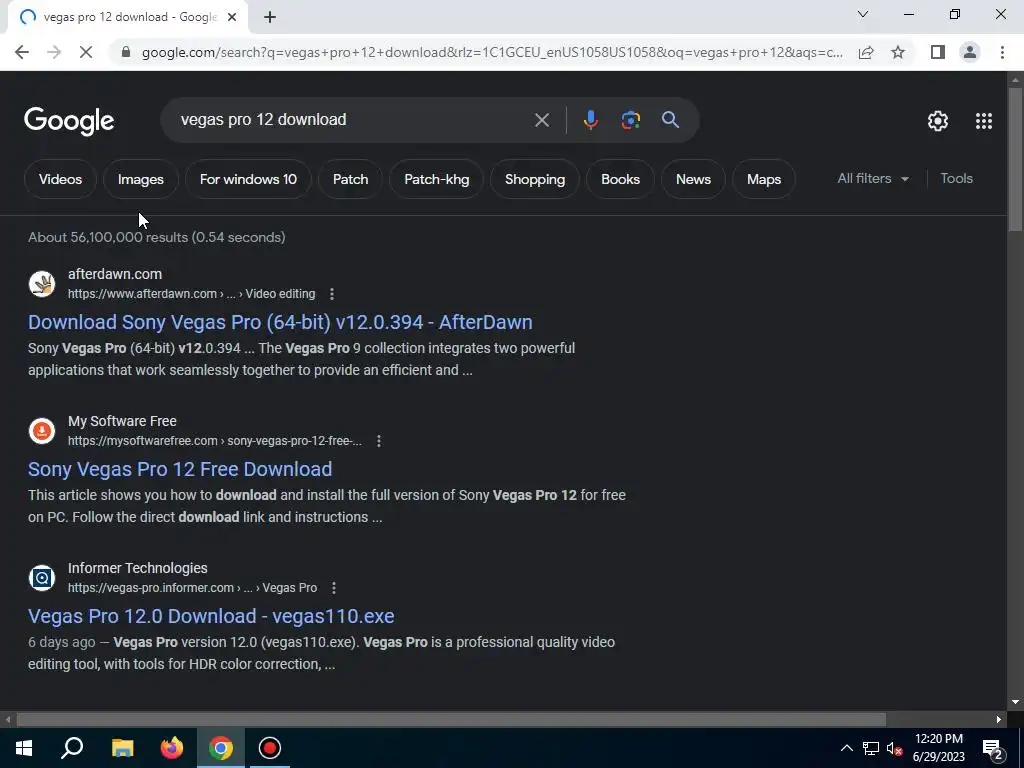This screenshot has height=768, width=1024.
Task: Show hidden system tray icons
Action: tap(846, 748)
